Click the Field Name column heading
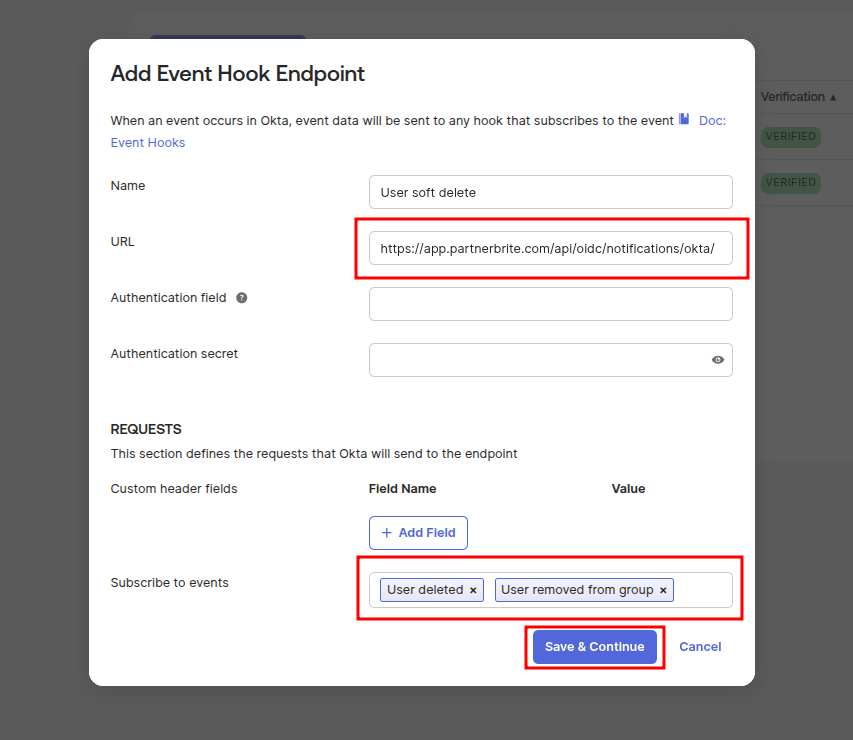853x740 pixels. click(x=403, y=489)
